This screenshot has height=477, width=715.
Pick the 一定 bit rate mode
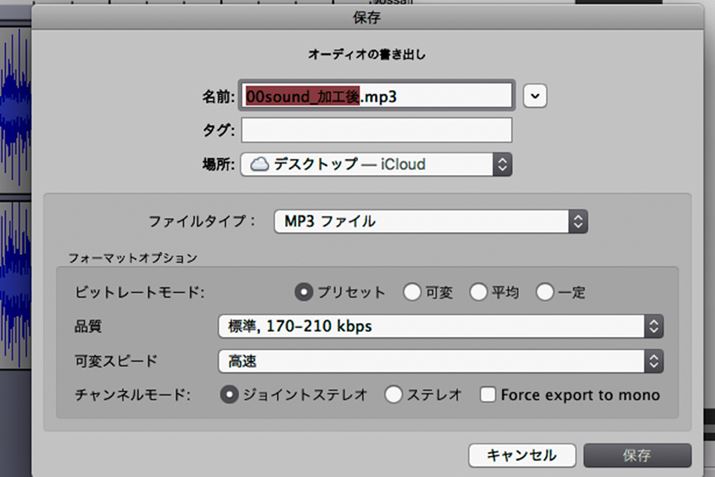pos(545,293)
